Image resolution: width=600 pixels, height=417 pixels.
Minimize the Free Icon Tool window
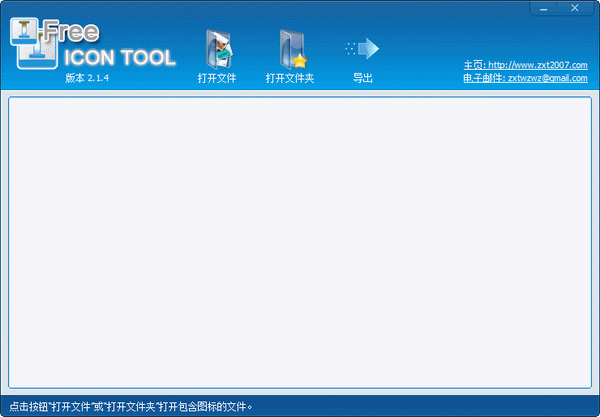point(544,8)
